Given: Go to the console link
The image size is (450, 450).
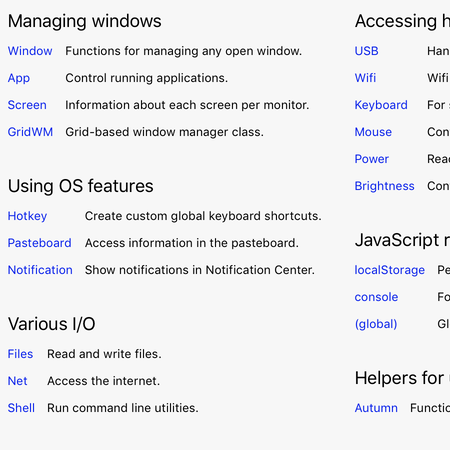Looking at the screenshot, I should pyautogui.click(x=376, y=297).
